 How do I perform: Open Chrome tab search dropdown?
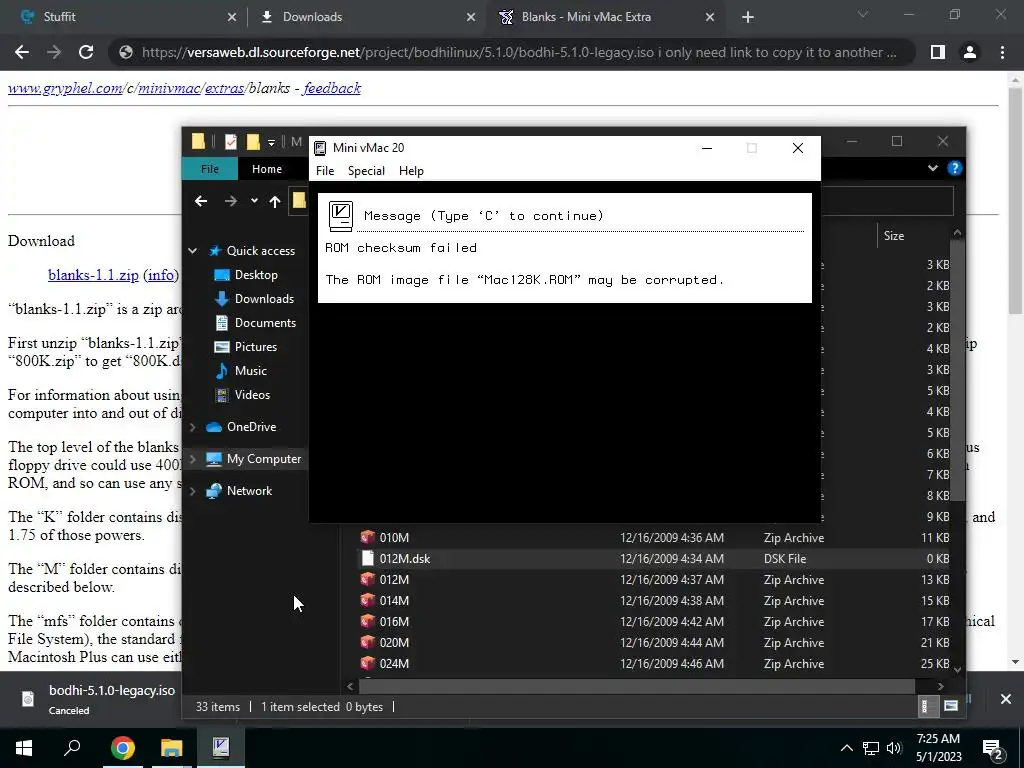863,14
